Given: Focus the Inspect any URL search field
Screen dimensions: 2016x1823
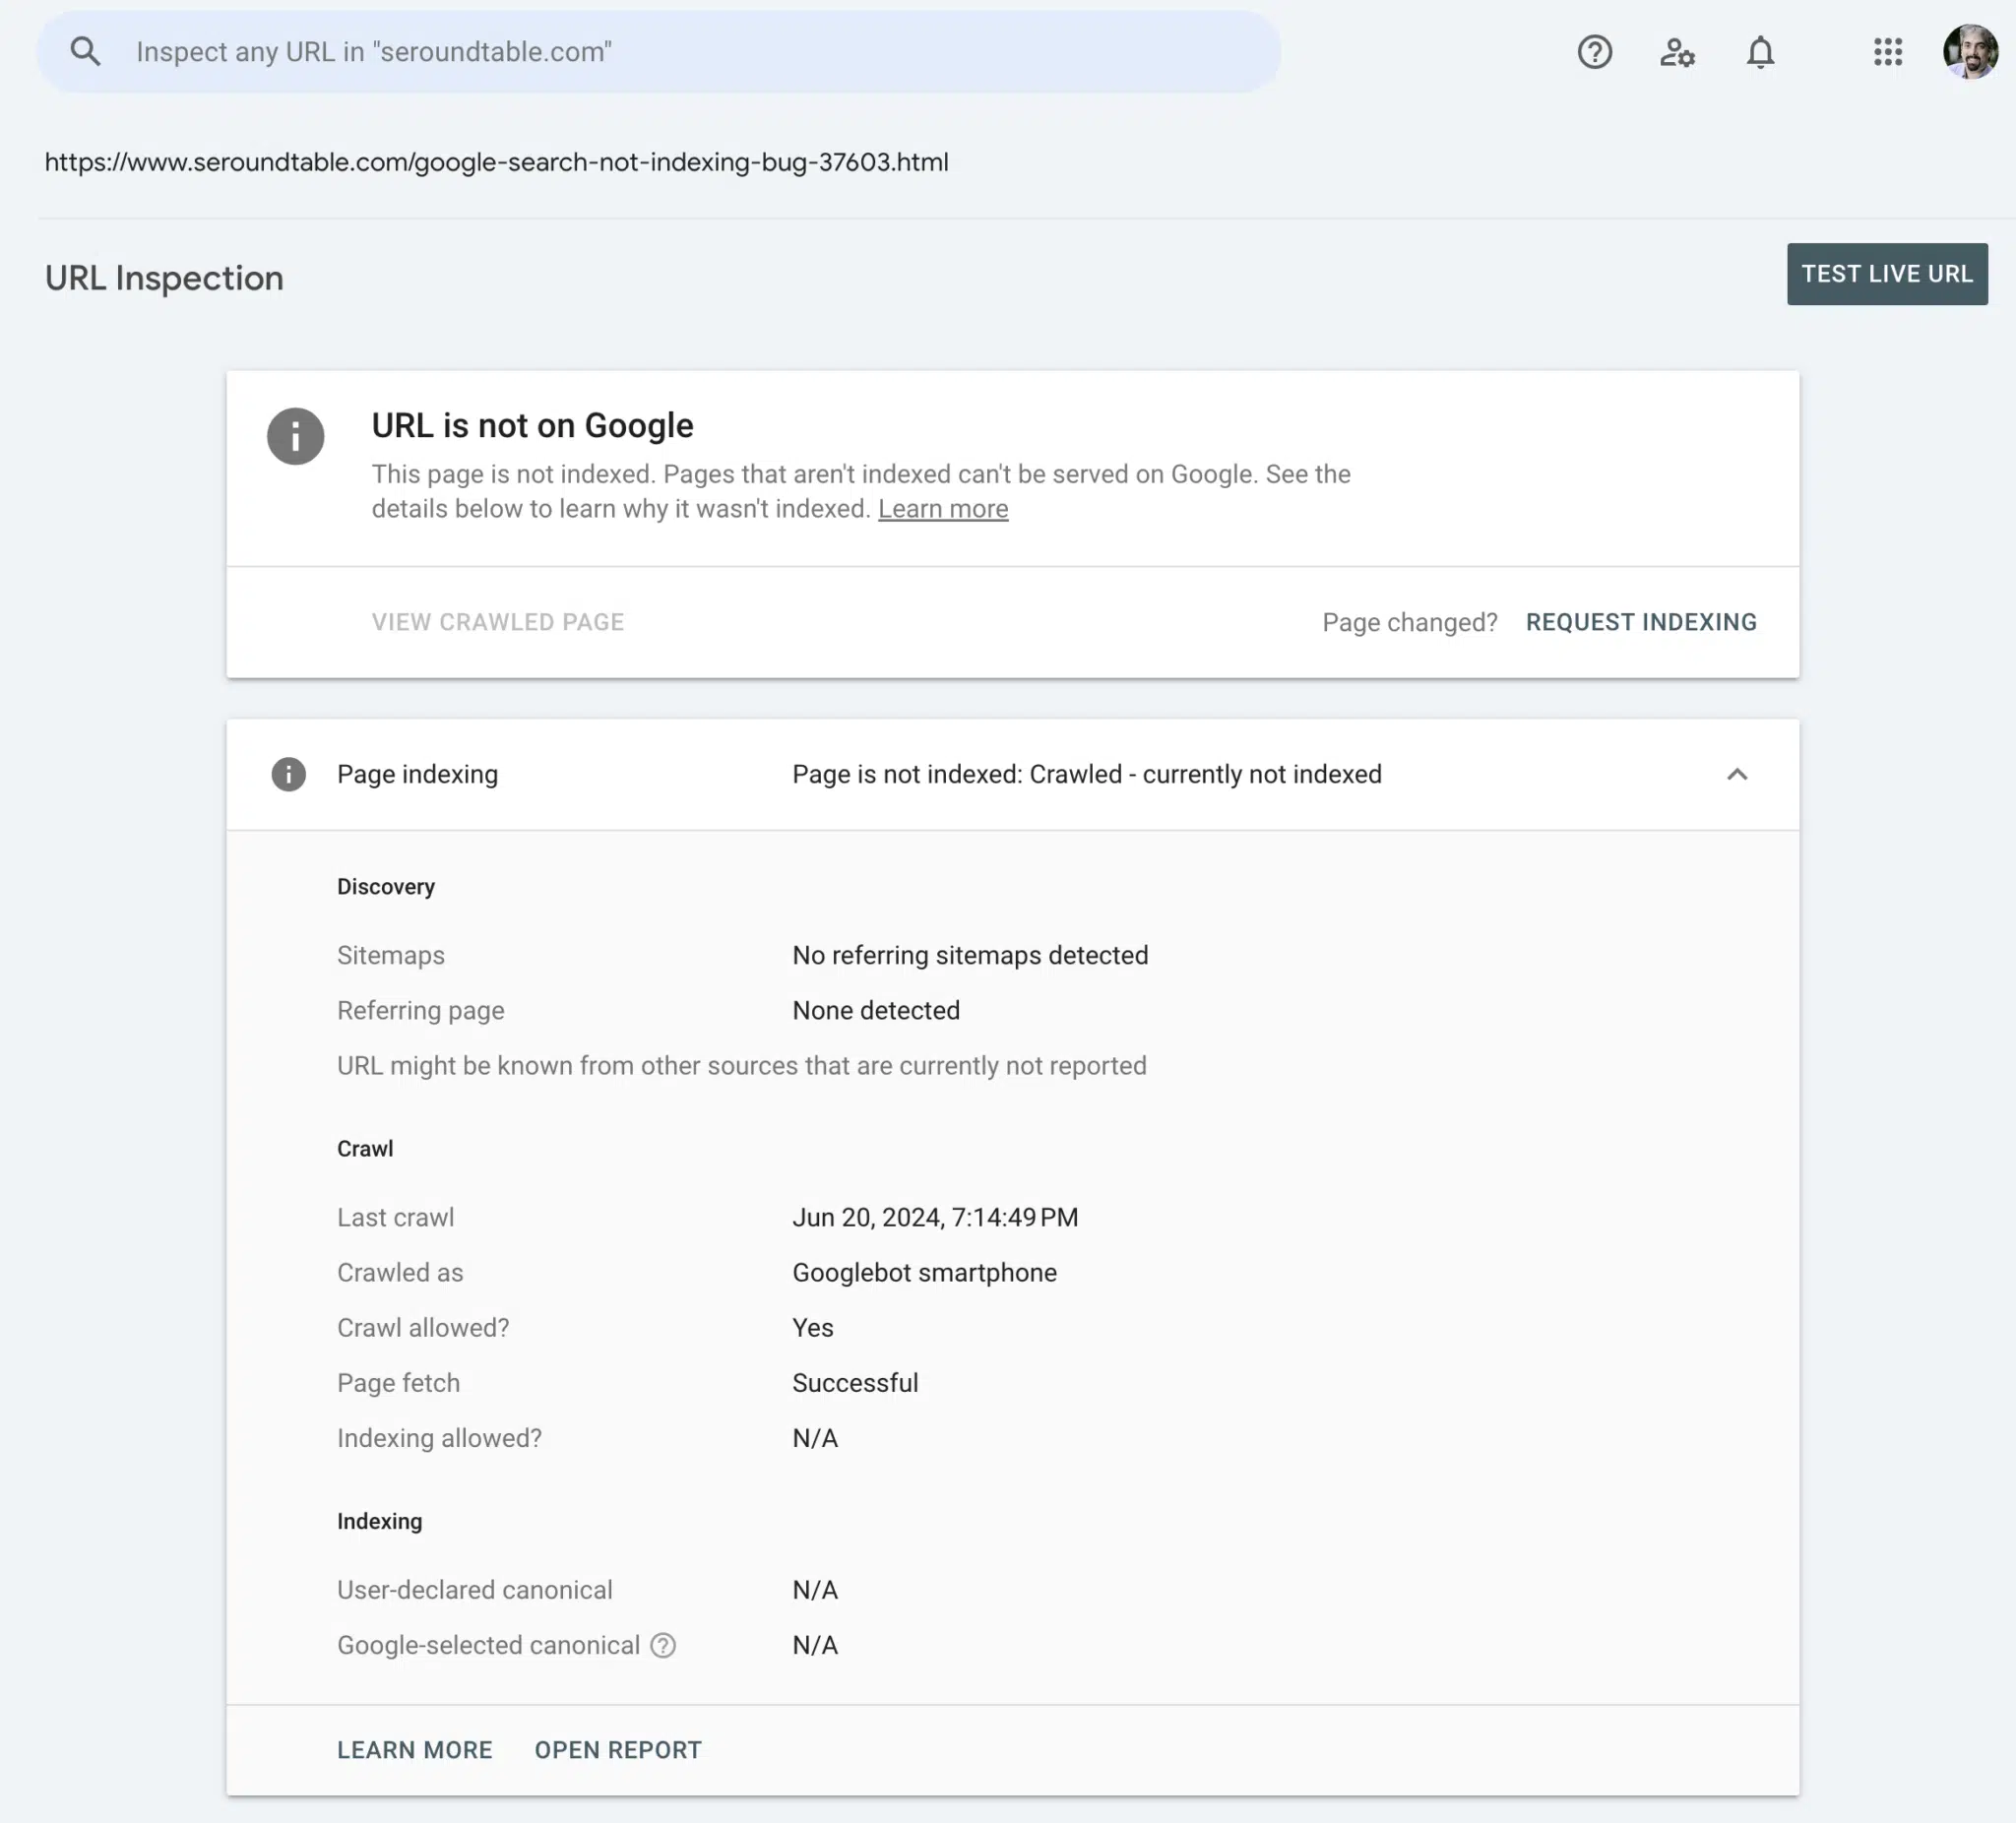Looking at the screenshot, I should [659, 52].
